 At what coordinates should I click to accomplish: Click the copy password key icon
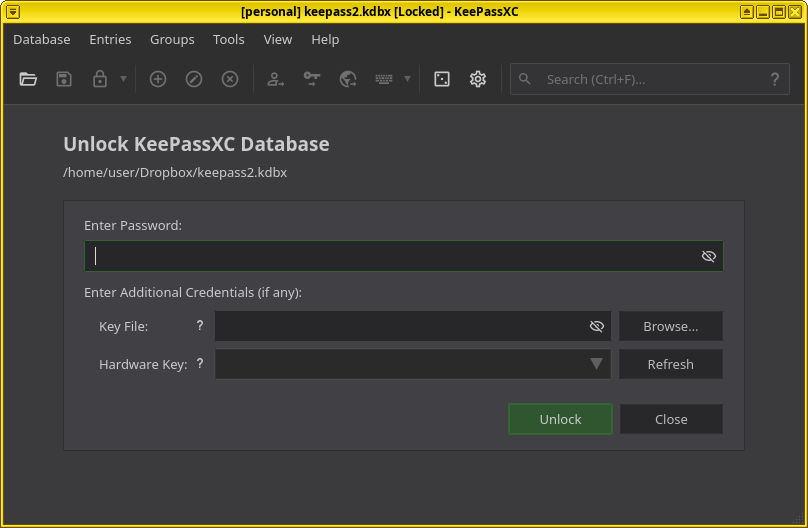pos(312,79)
